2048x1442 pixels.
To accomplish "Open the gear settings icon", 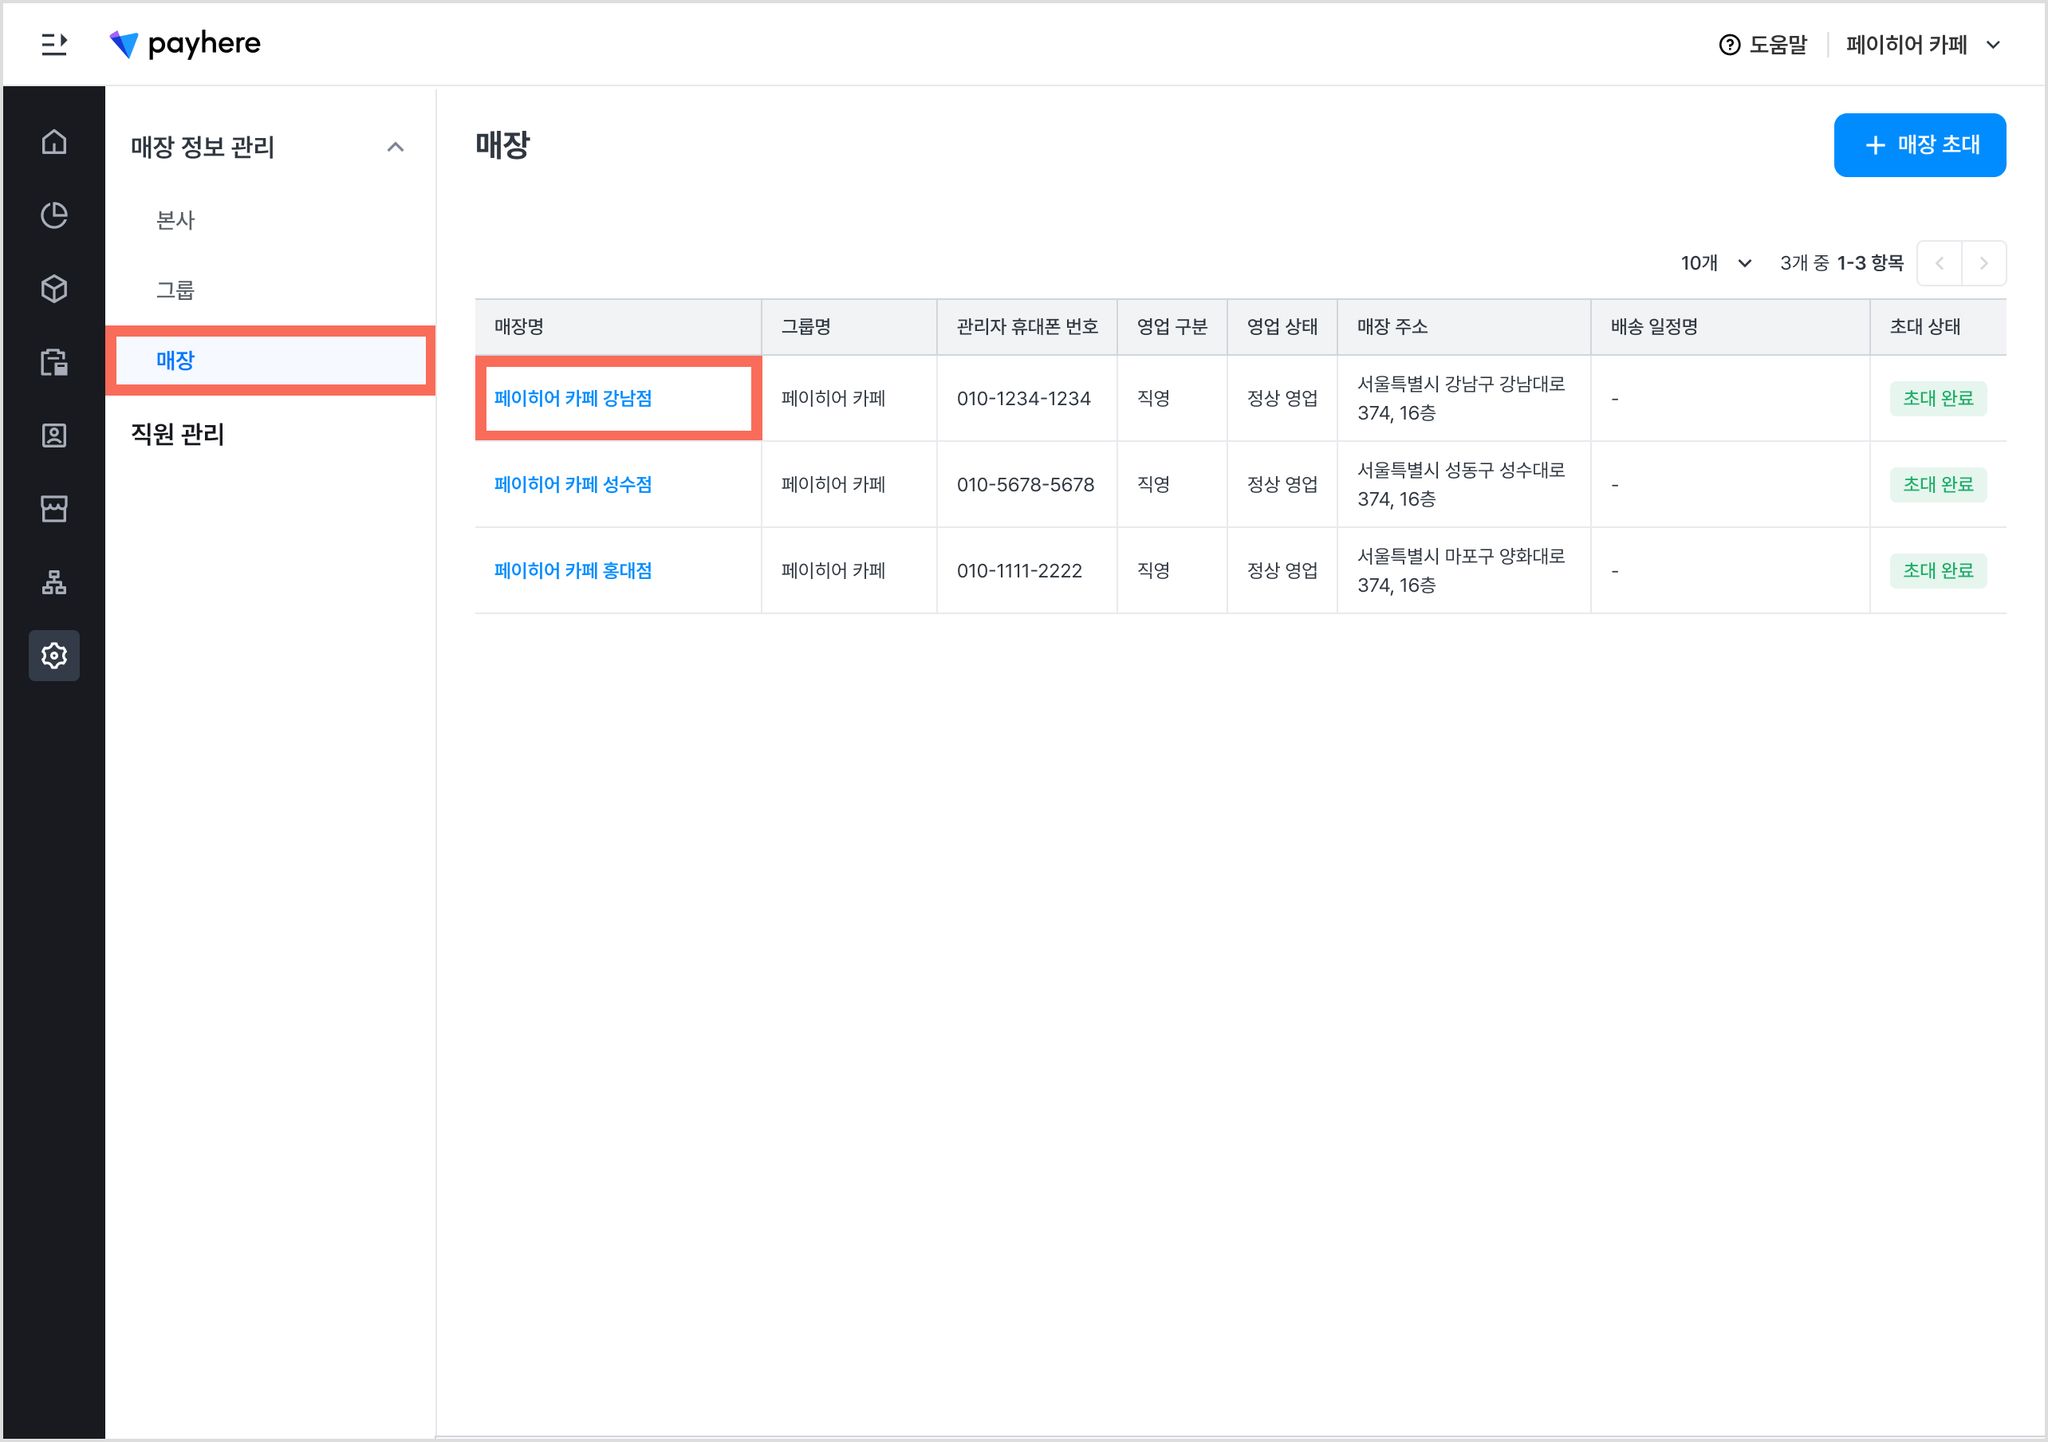I will point(54,655).
